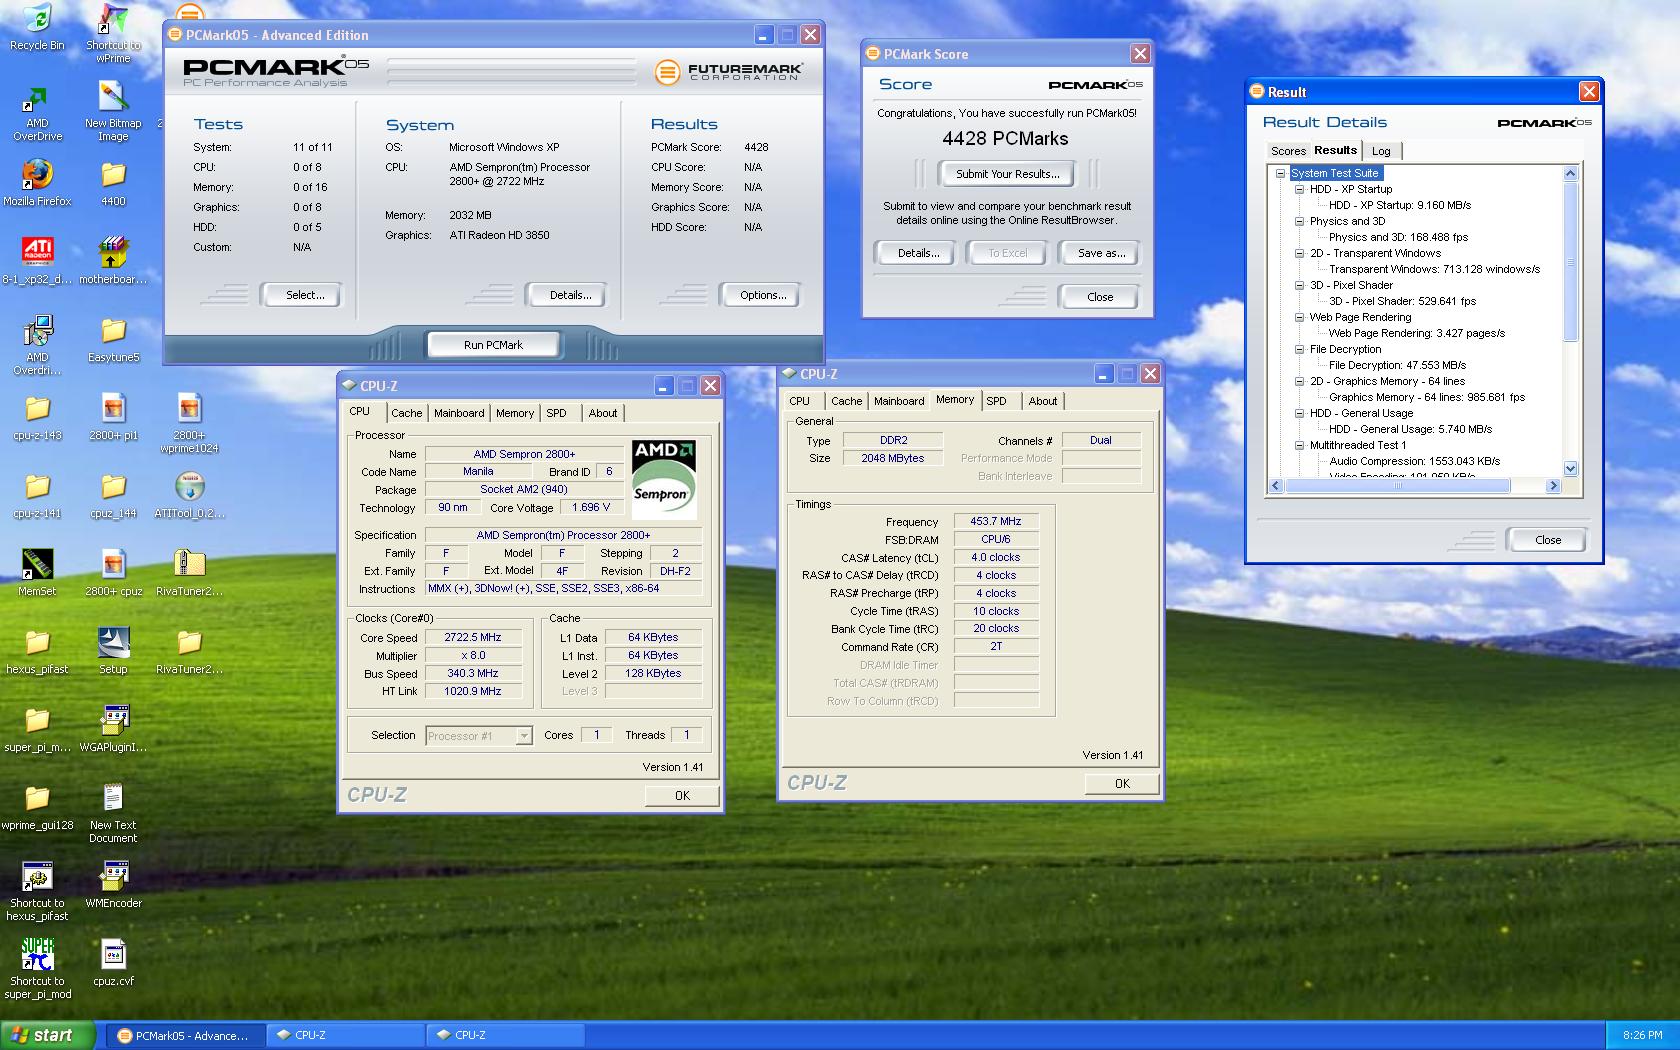Collapse the Web Page Rendering node
Image resolution: width=1680 pixels, height=1050 pixels.
point(1299,317)
